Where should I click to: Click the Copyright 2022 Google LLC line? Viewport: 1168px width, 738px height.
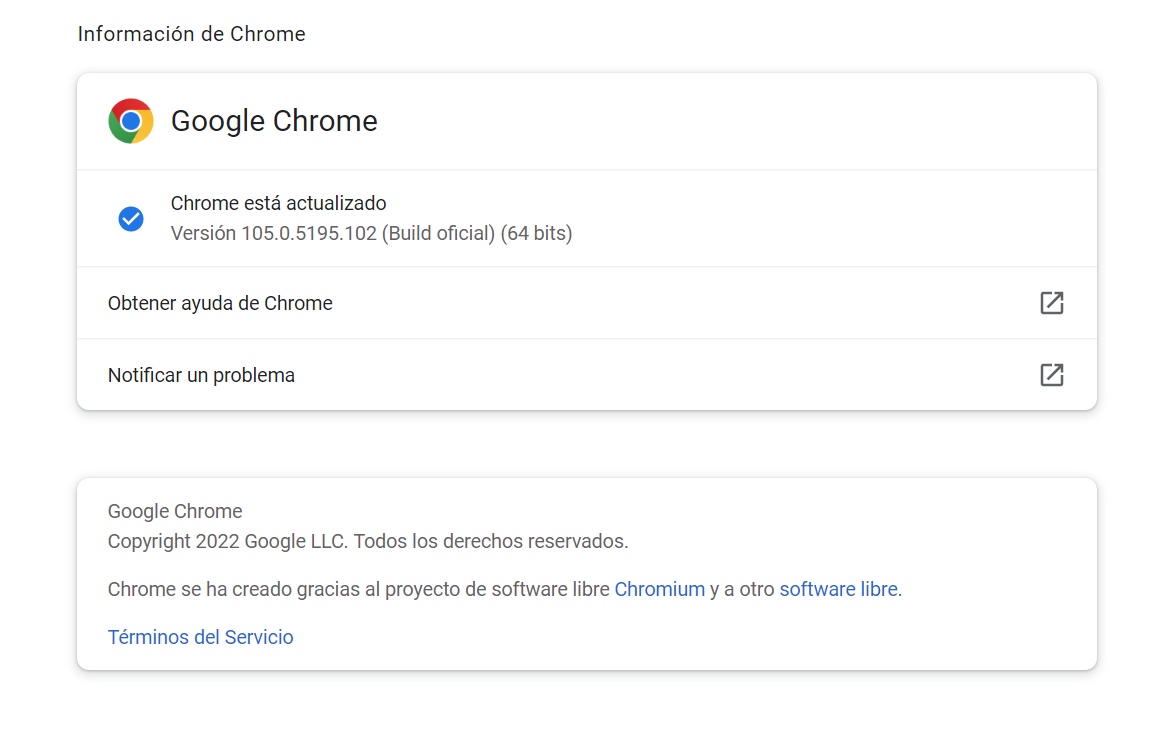(368, 541)
